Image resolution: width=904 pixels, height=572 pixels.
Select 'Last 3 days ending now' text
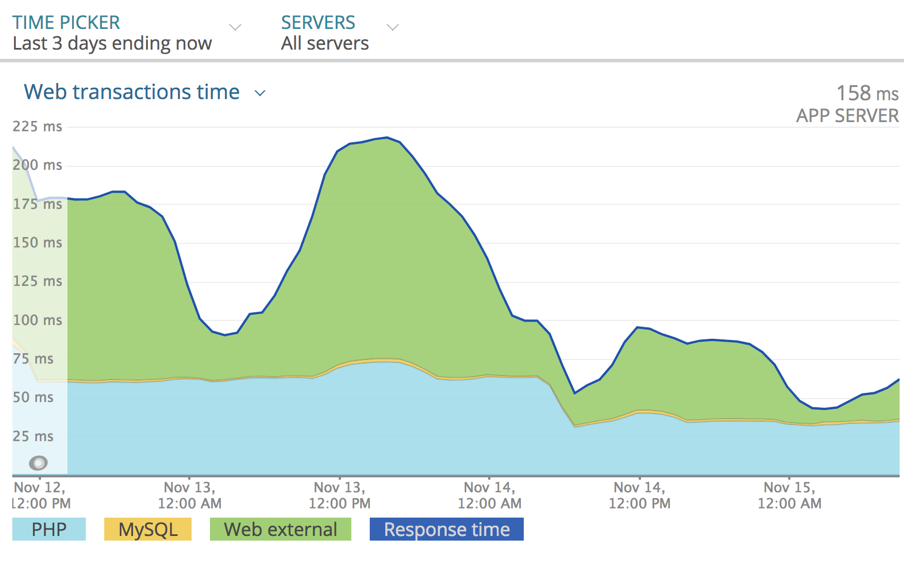[112, 43]
